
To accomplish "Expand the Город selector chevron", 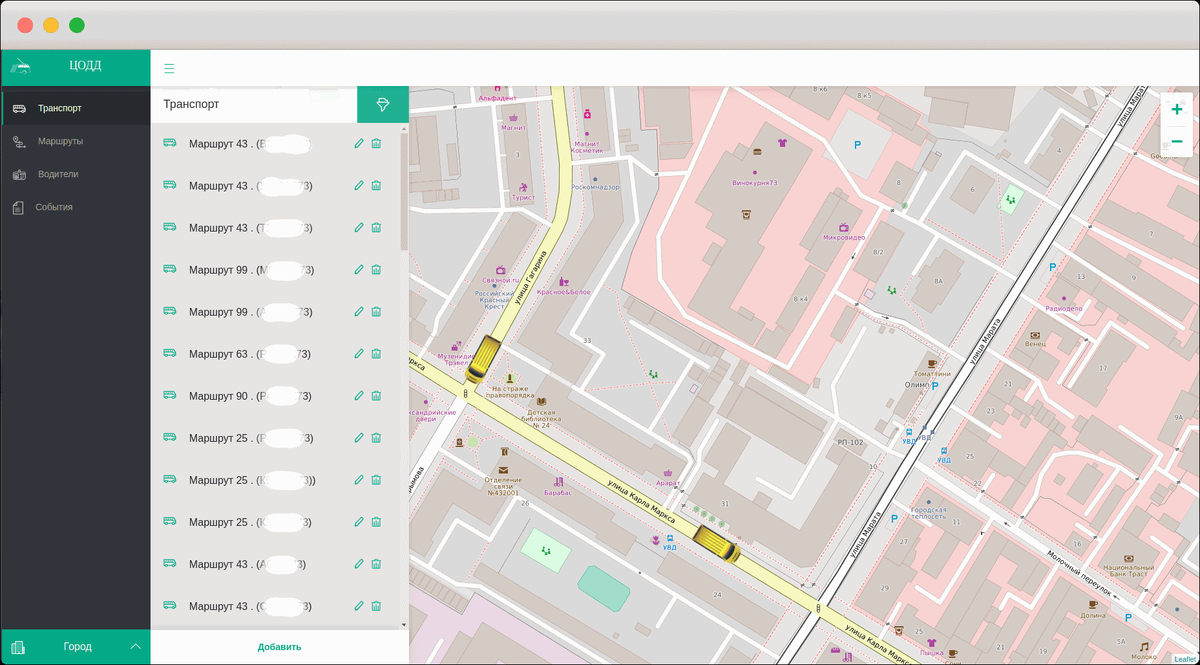I will [x=136, y=647].
